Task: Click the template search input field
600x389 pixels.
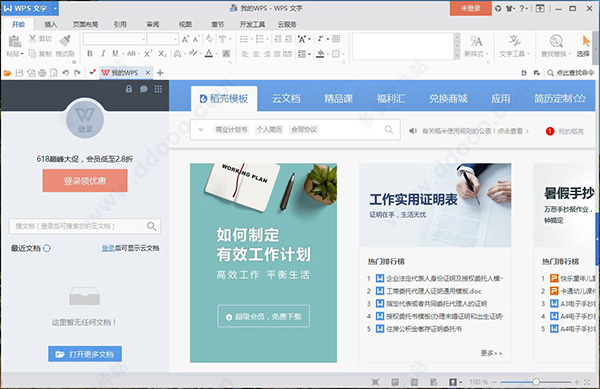Action: click(295, 130)
